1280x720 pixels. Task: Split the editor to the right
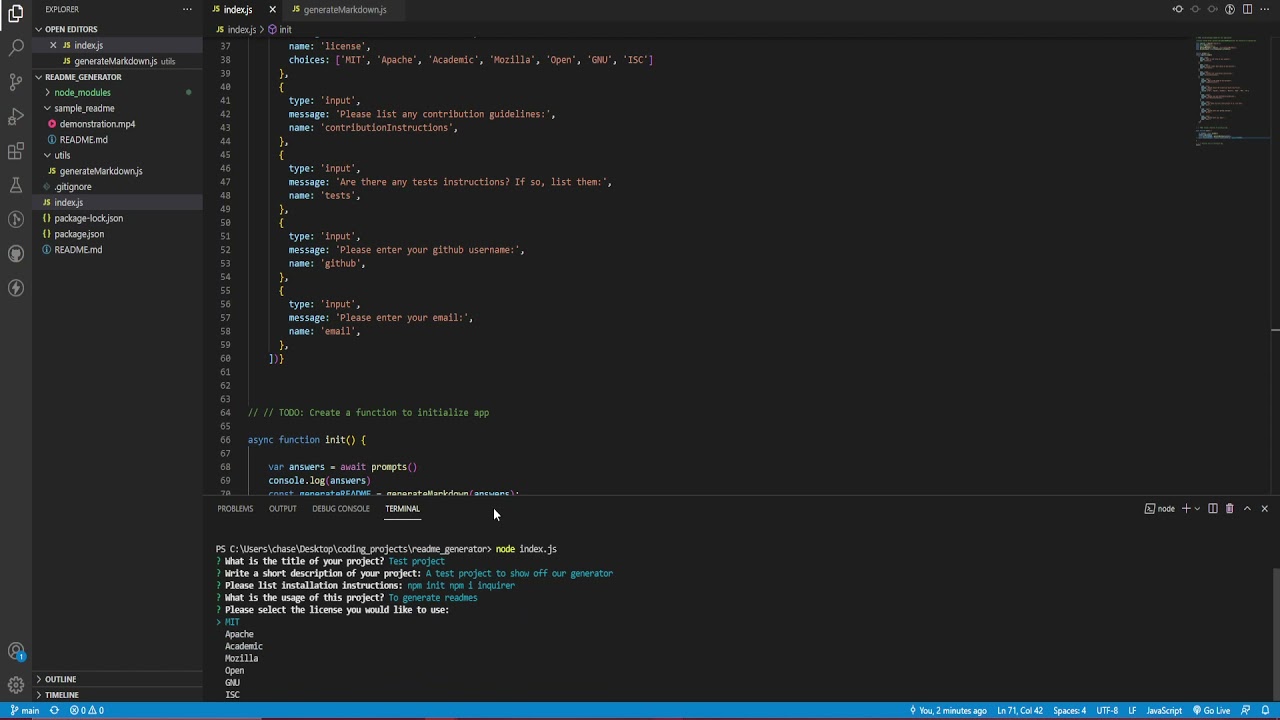[x=1247, y=9]
